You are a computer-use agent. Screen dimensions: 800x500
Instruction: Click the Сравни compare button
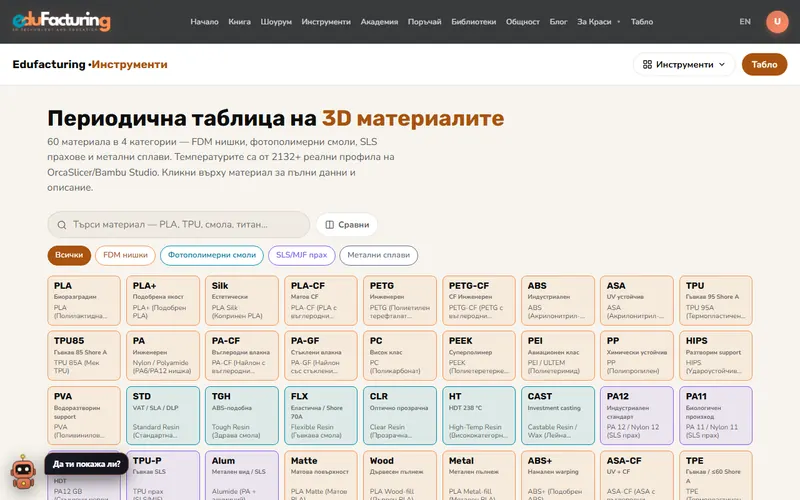pos(347,224)
